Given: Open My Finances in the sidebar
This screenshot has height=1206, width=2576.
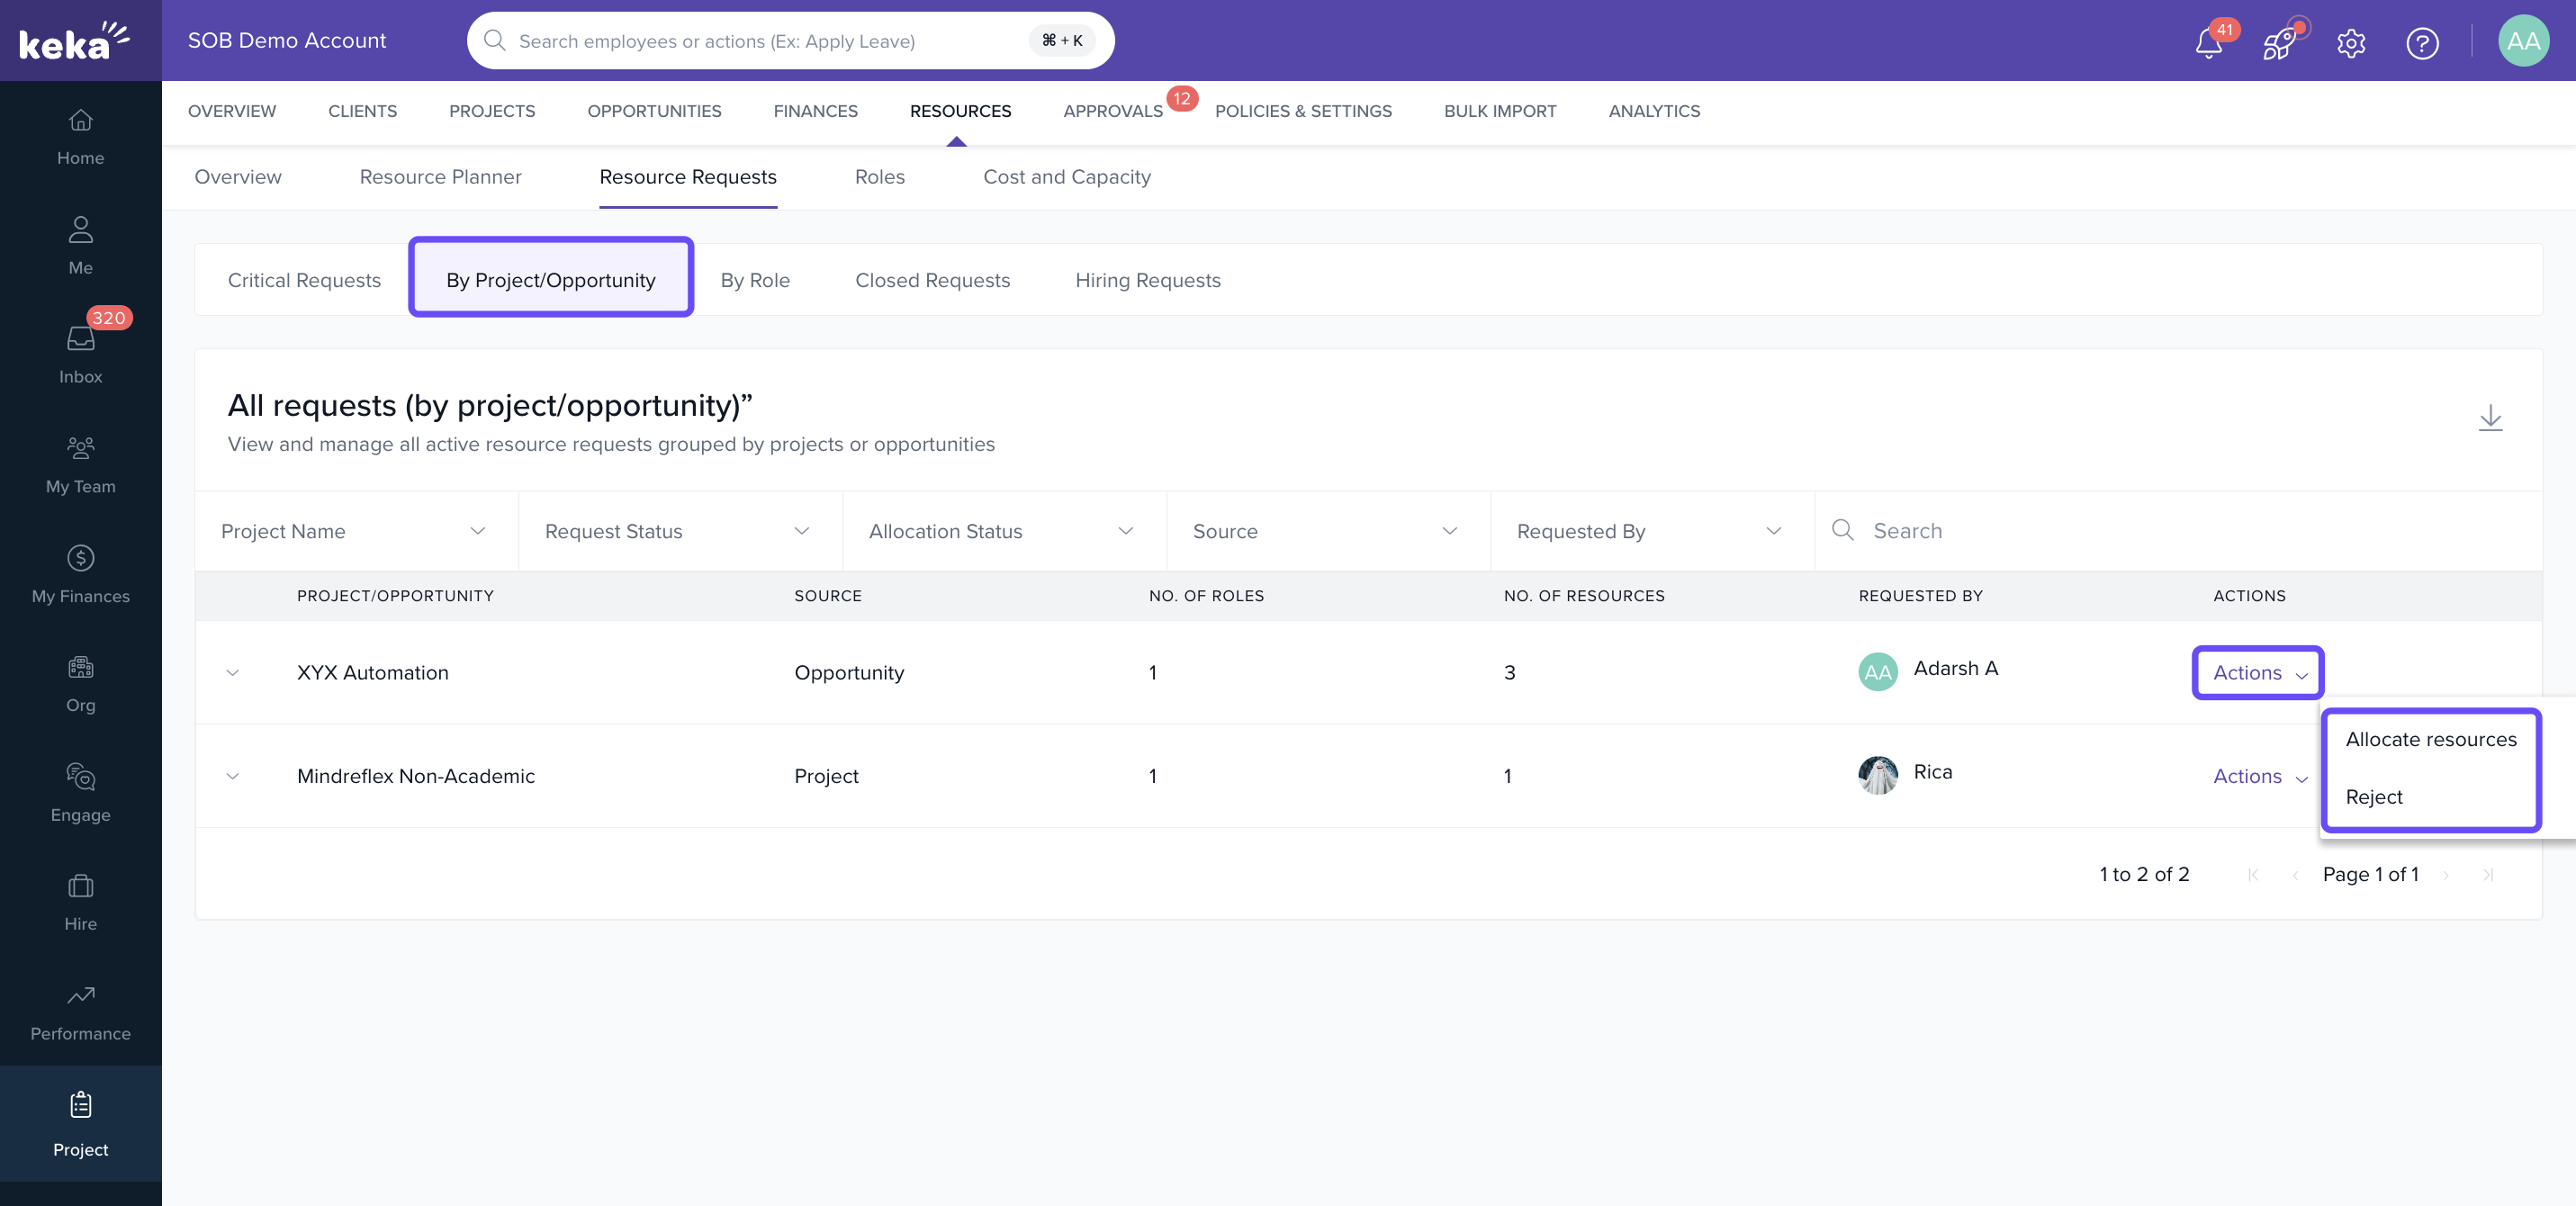Looking at the screenshot, I should (x=80, y=573).
